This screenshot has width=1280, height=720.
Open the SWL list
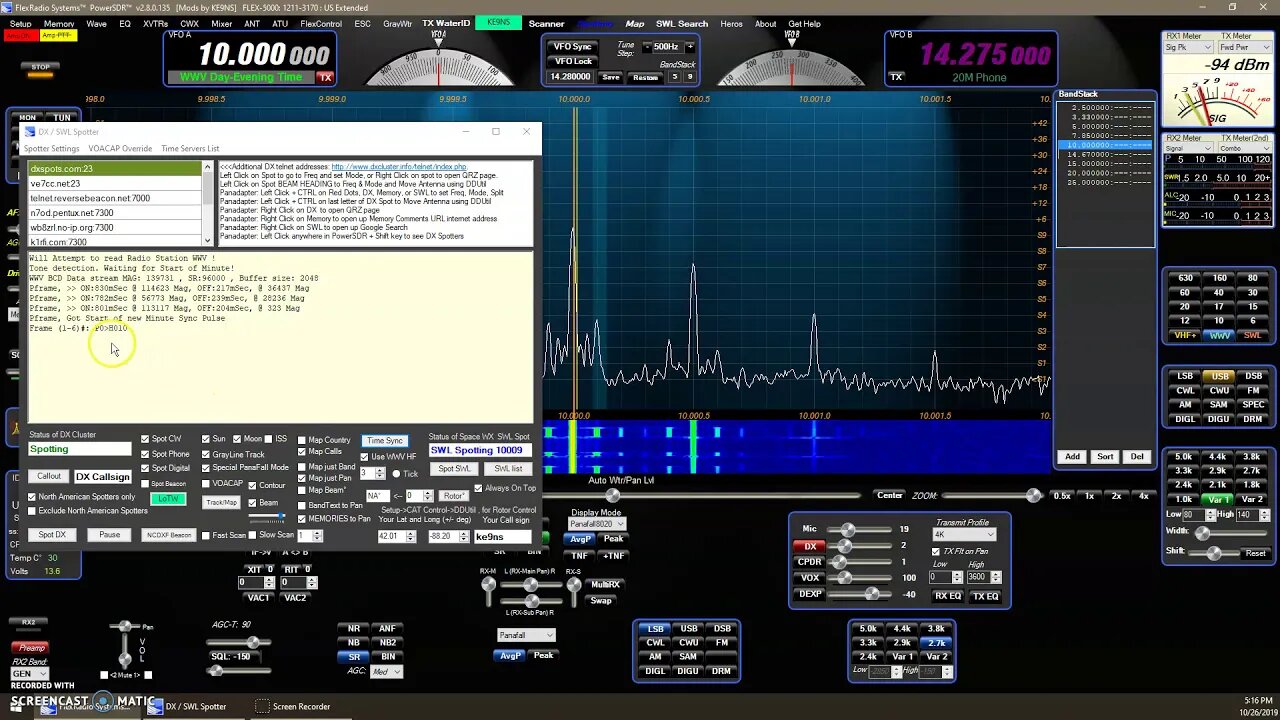[508, 469]
